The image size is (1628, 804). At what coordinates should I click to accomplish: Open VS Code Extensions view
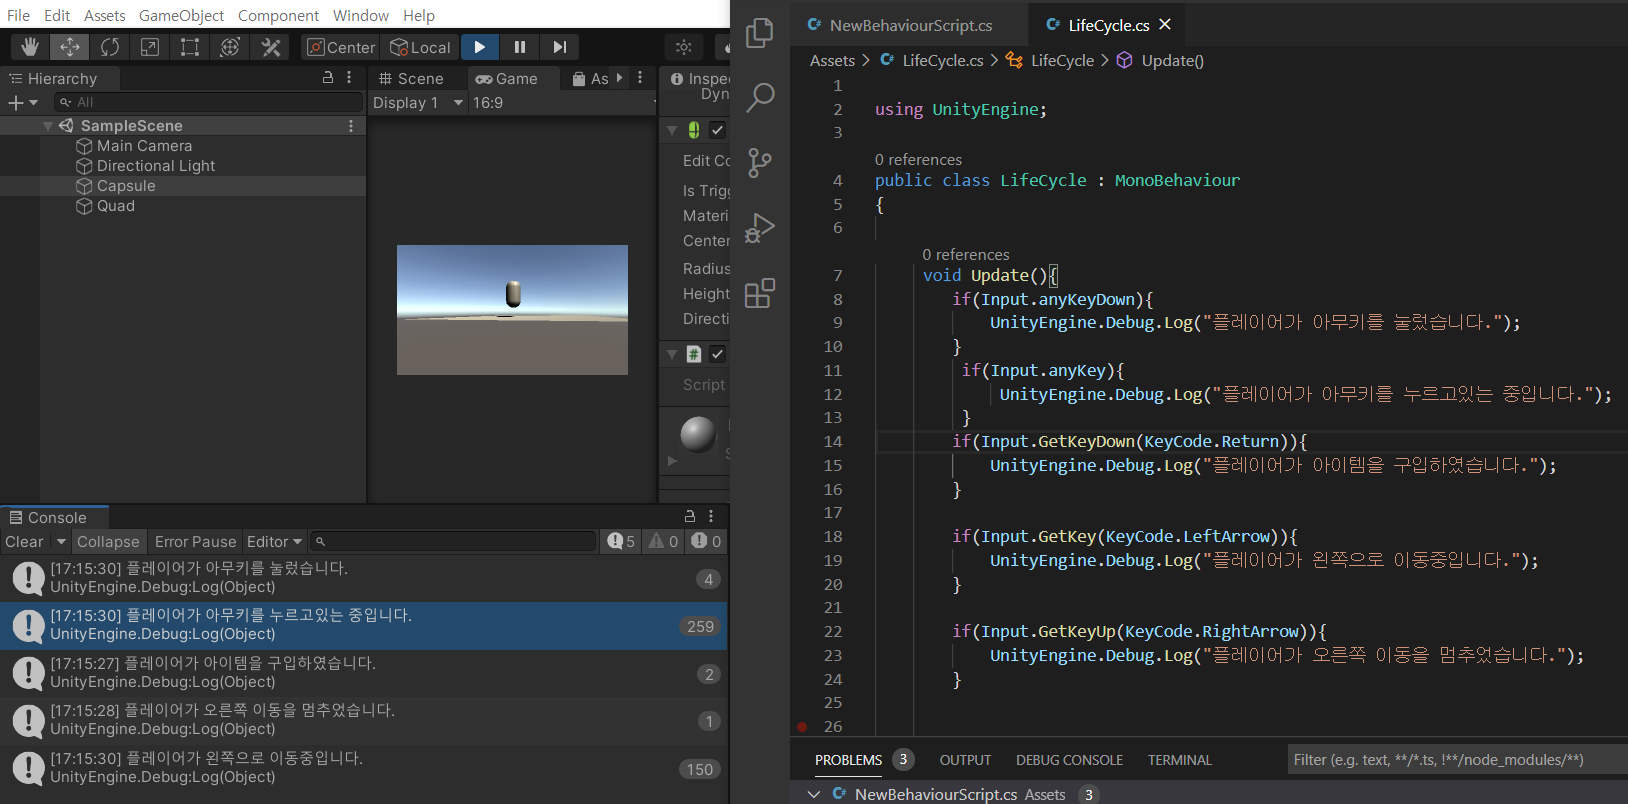click(x=760, y=293)
